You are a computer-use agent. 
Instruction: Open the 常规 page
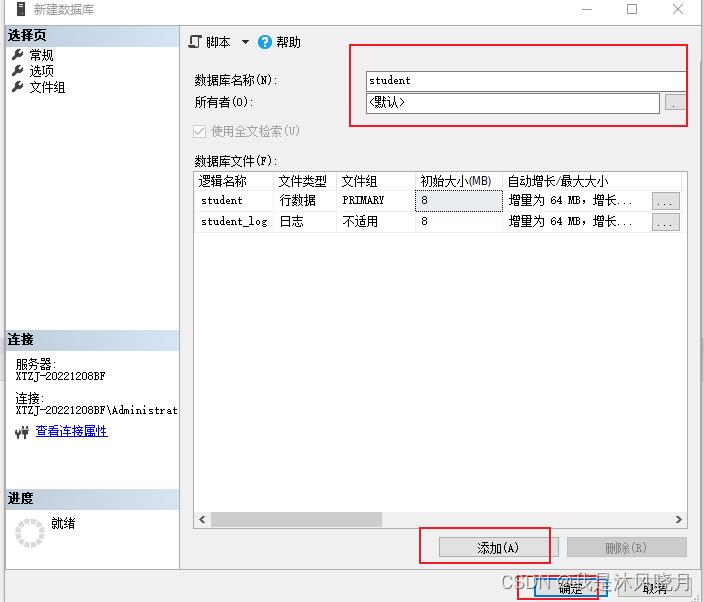(x=41, y=55)
